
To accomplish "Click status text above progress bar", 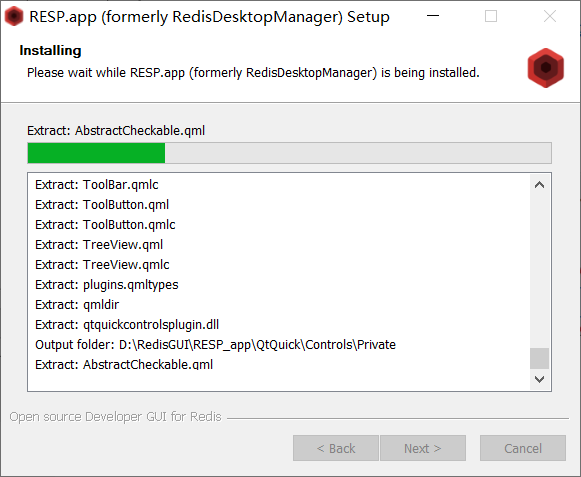I will tap(116, 130).
